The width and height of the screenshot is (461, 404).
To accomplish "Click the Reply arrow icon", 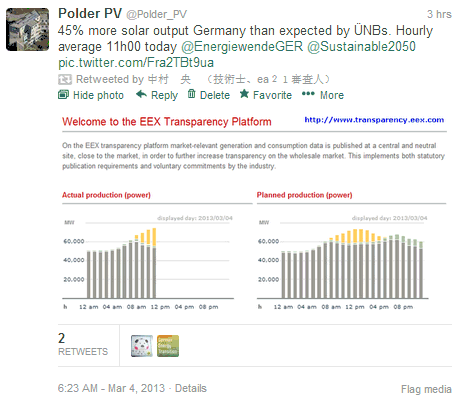I will click(141, 94).
